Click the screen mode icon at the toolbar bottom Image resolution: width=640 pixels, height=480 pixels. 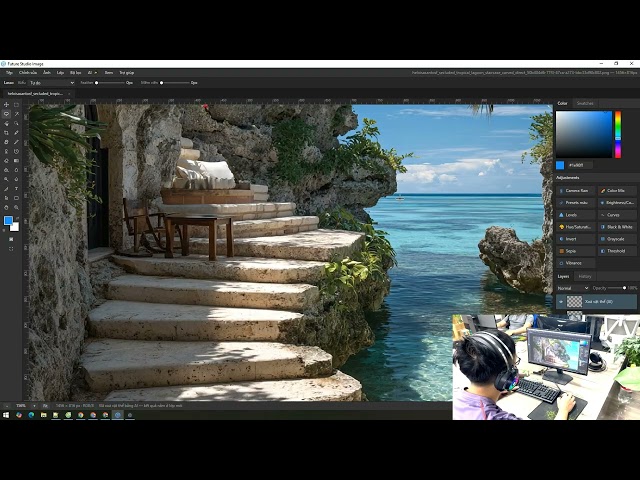11,249
